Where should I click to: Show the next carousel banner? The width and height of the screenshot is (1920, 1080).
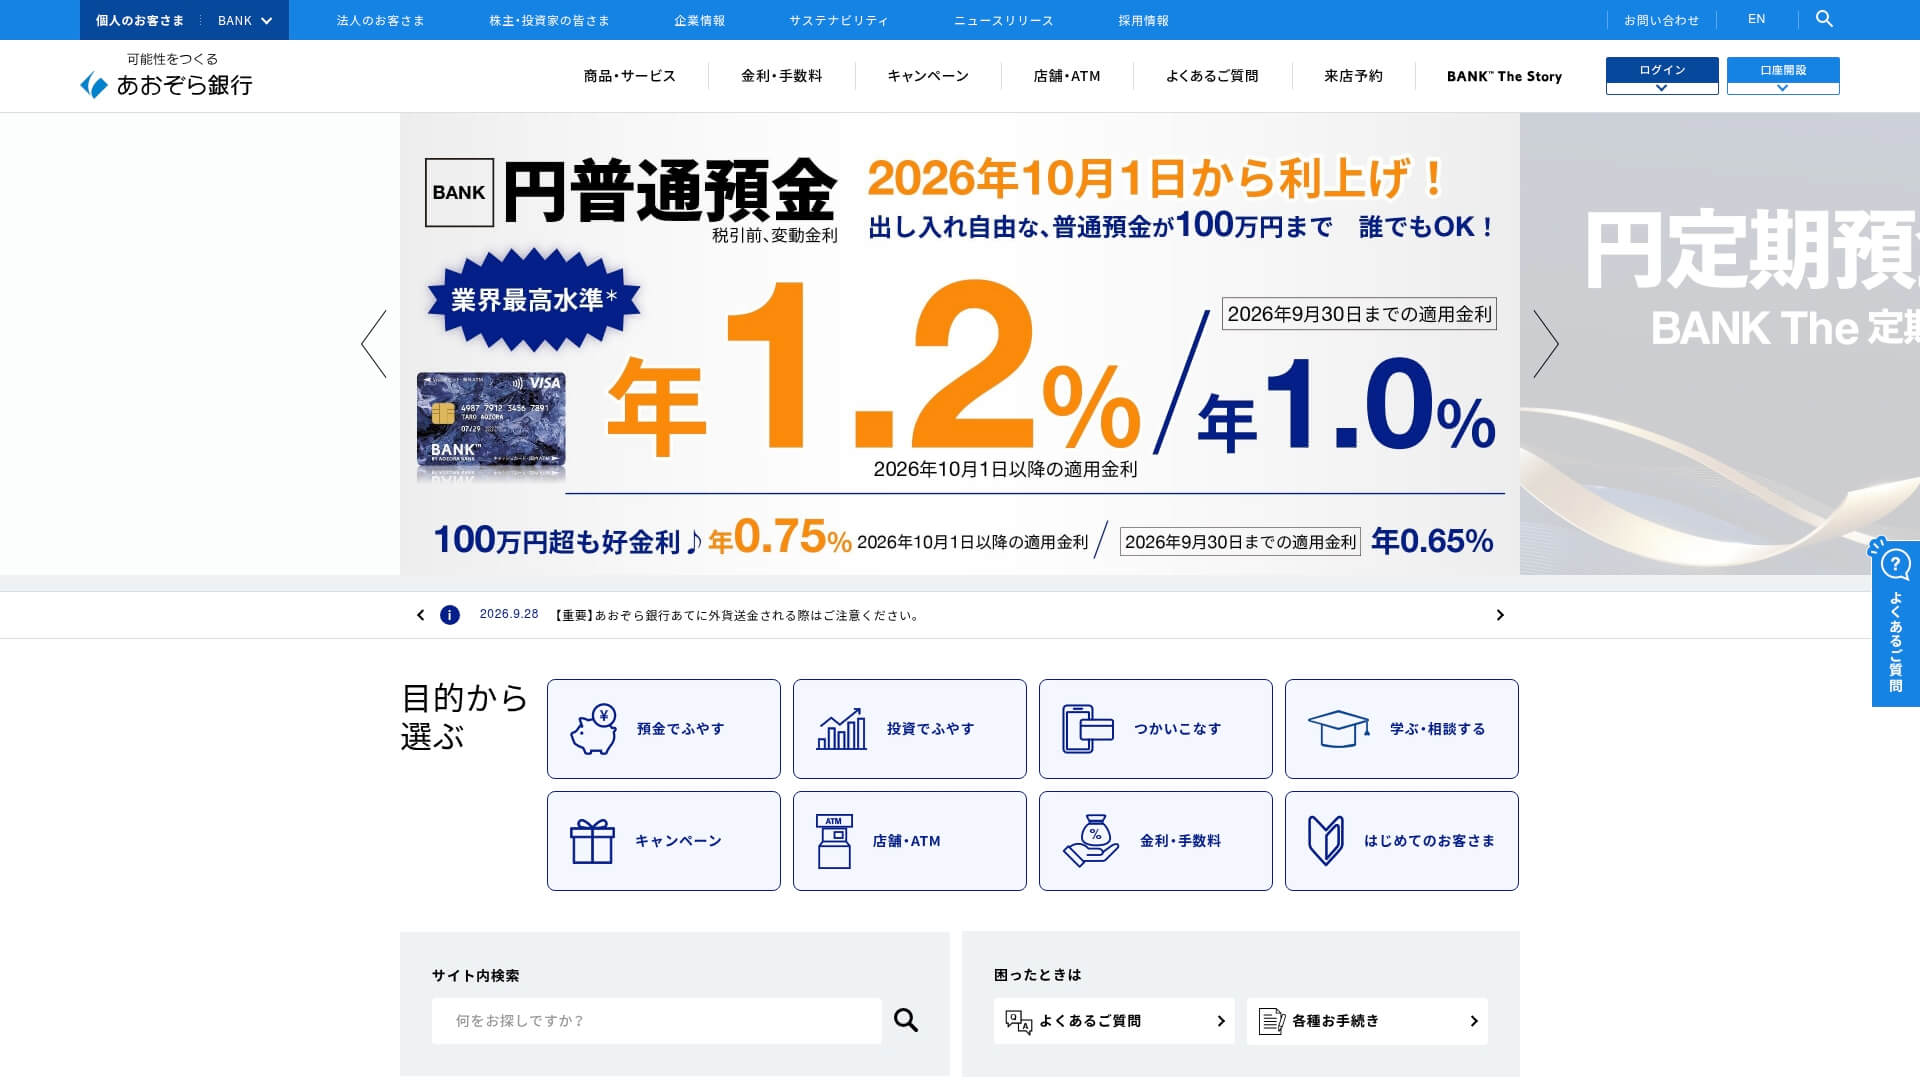coord(1546,343)
